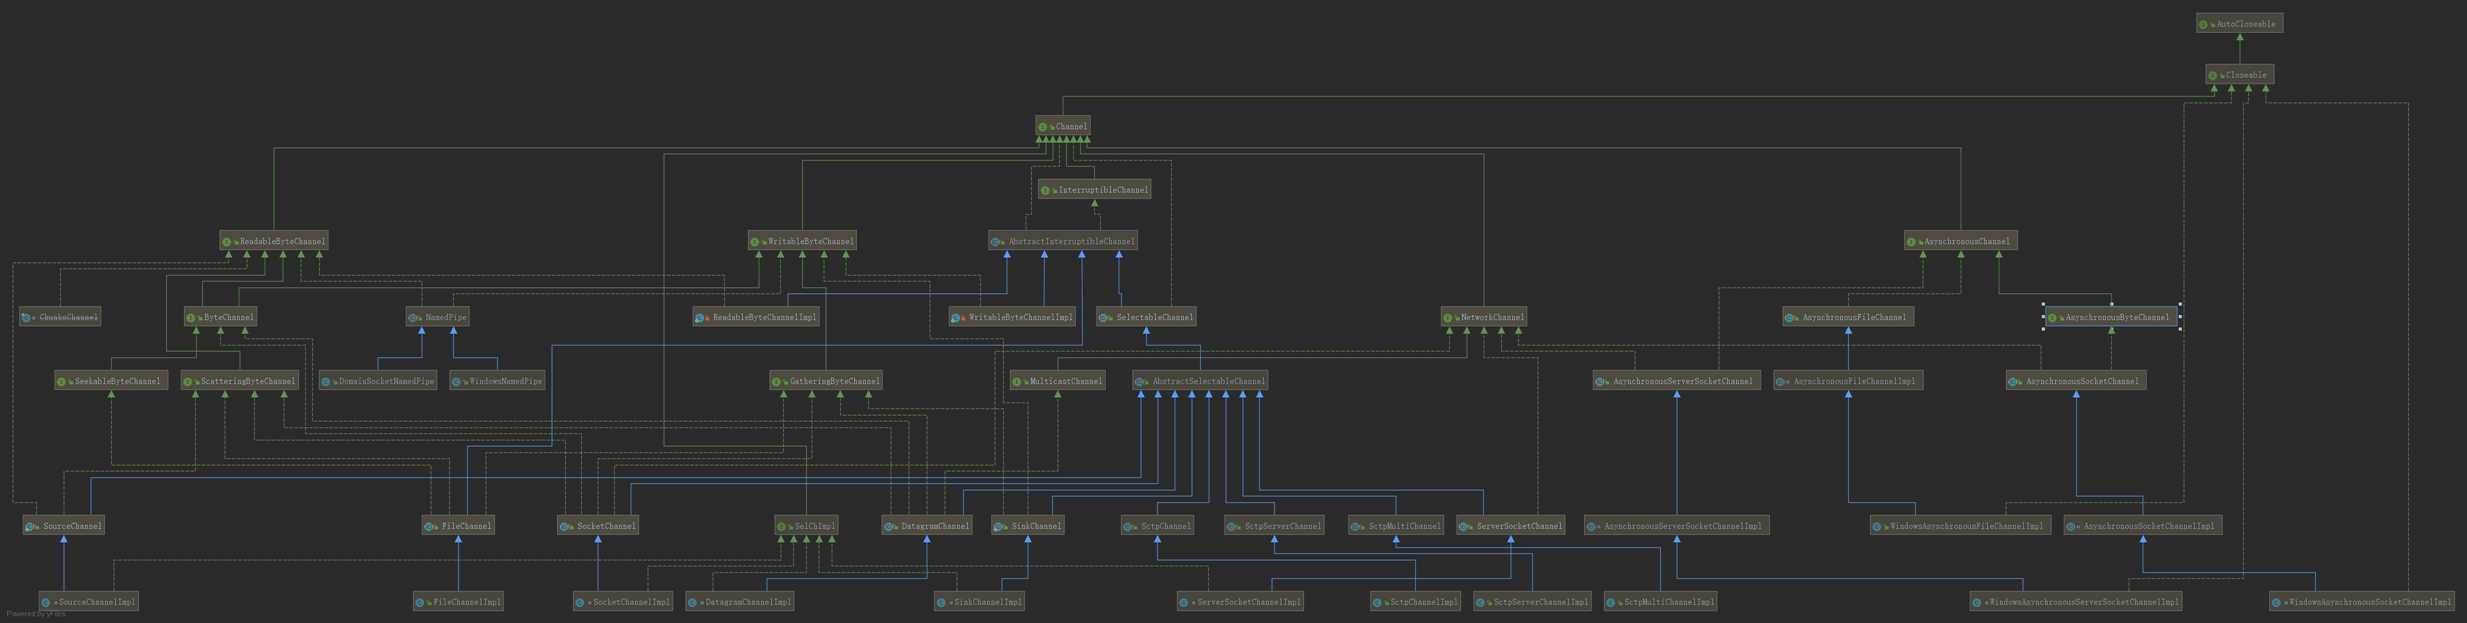Select the SctpServerChannel node
Viewport: 2467px width, 623px height.
[x=1274, y=525]
